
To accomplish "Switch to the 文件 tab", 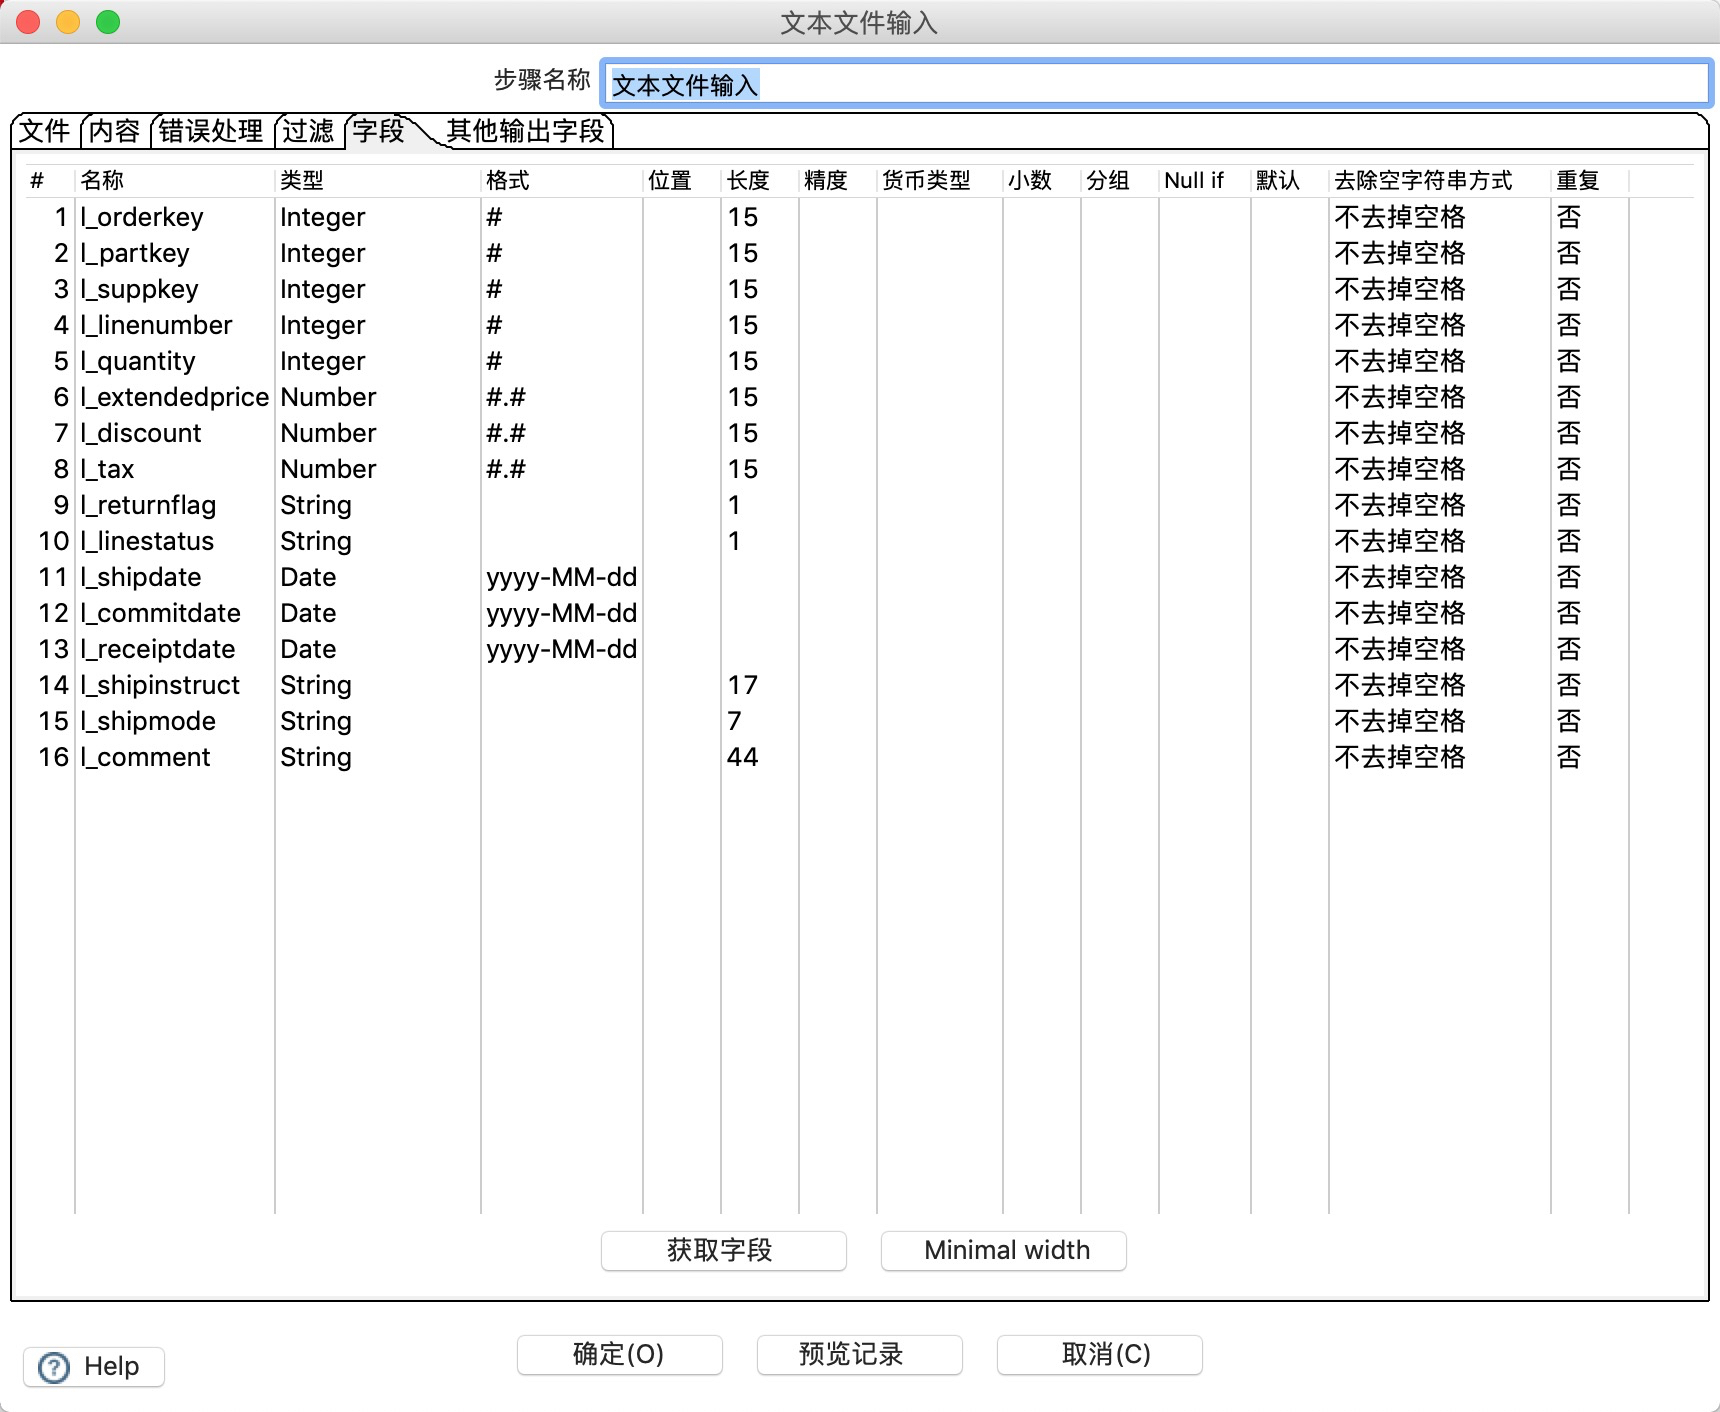I will click(45, 131).
